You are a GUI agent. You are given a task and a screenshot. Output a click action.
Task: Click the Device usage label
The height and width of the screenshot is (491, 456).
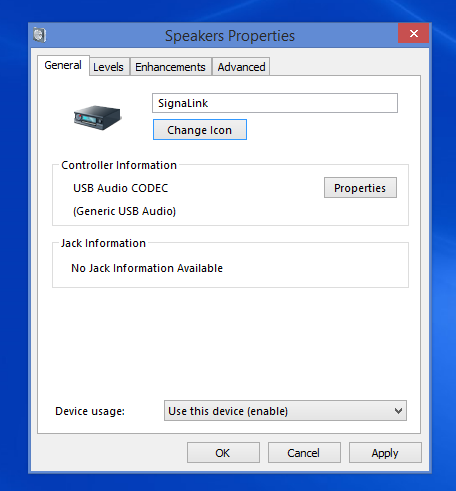pyautogui.click(x=90, y=411)
